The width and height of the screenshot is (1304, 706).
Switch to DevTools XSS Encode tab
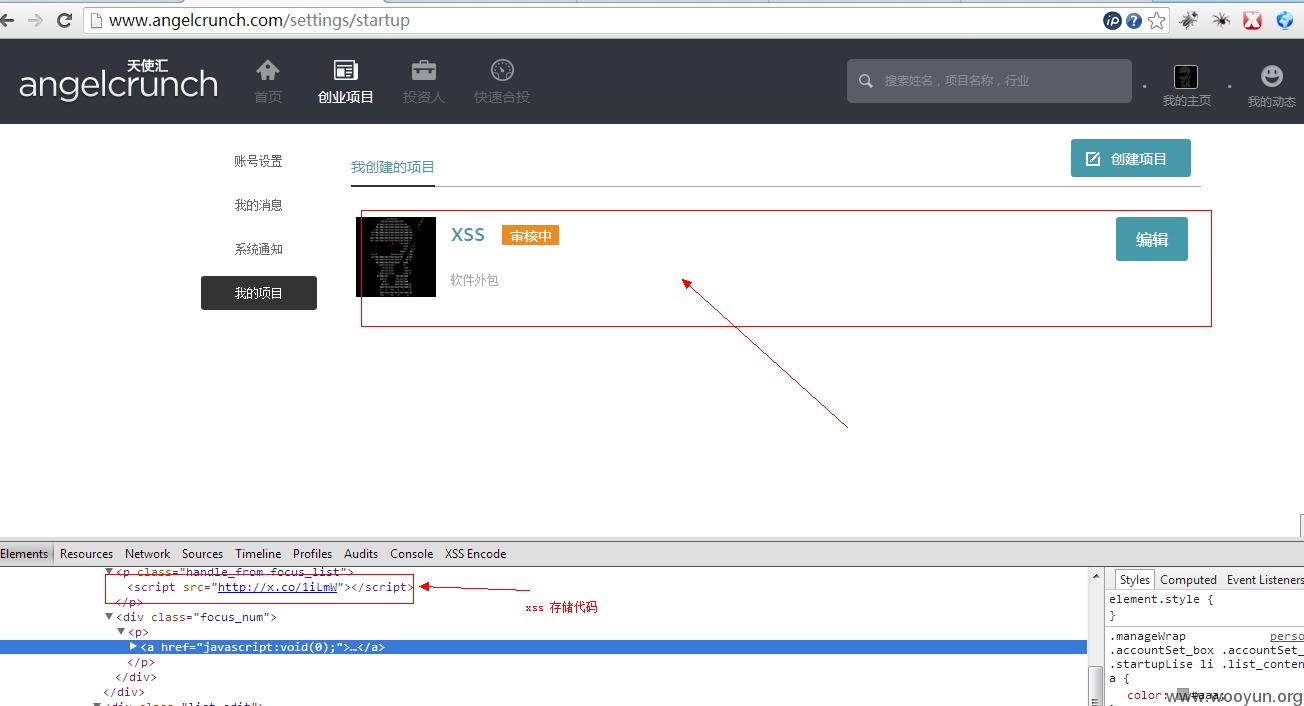pyautogui.click(x=475, y=554)
